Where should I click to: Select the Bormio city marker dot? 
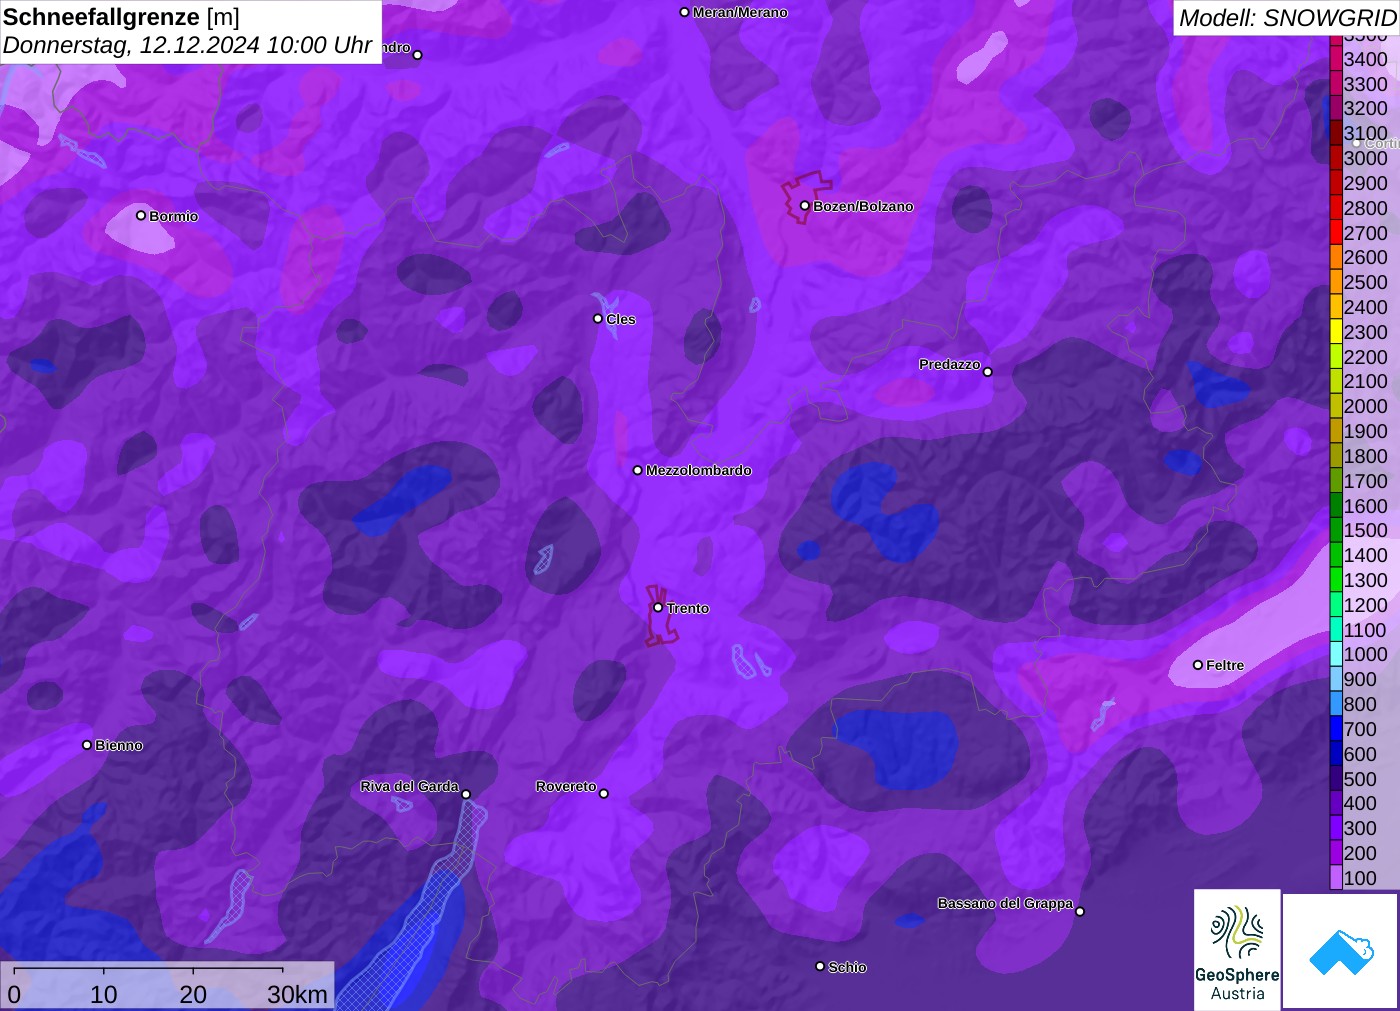click(x=141, y=215)
